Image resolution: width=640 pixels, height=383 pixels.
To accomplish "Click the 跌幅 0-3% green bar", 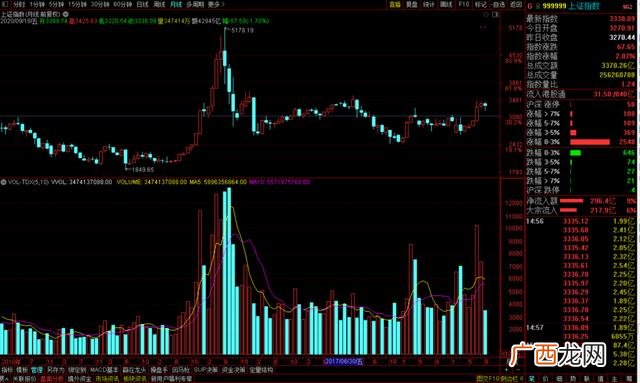I will click(576, 153).
